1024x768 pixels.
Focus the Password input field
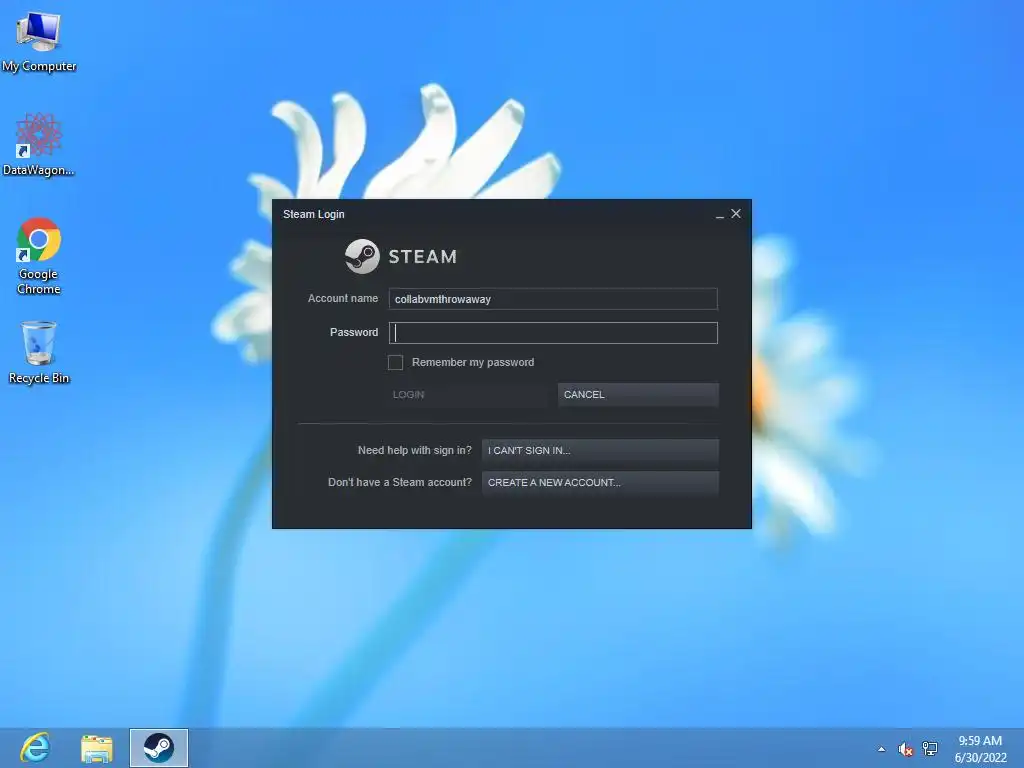pos(553,333)
